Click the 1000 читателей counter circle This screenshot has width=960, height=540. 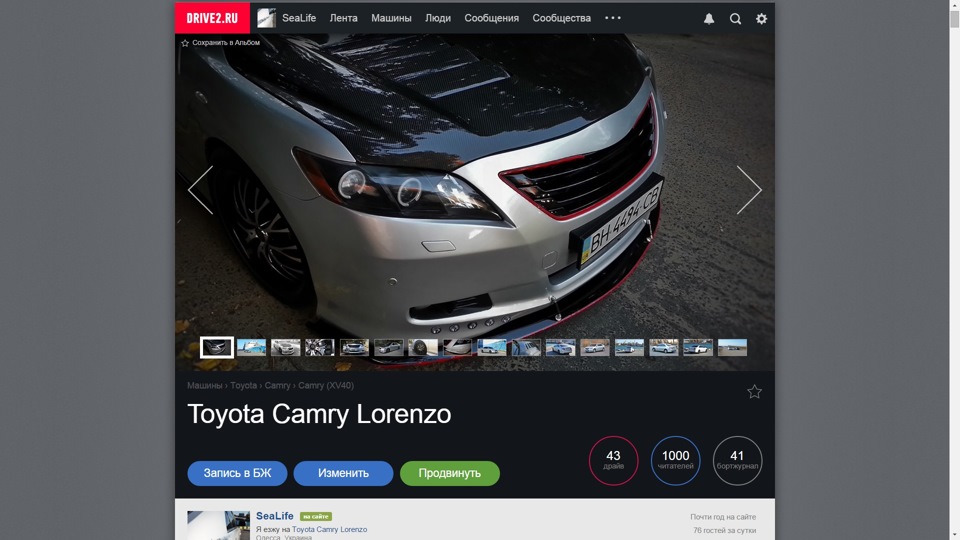tap(675, 461)
